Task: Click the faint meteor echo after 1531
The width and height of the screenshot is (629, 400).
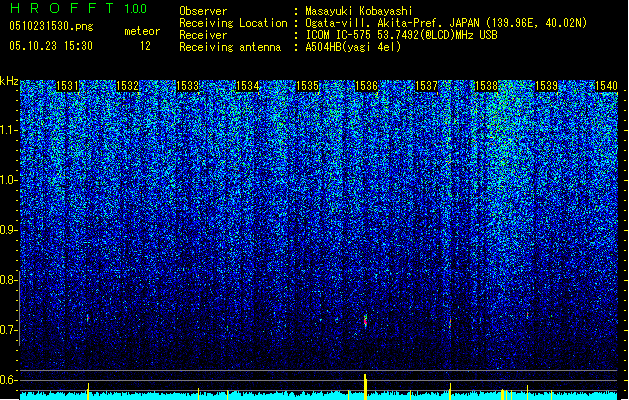Action: pyautogui.click(x=88, y=319)
